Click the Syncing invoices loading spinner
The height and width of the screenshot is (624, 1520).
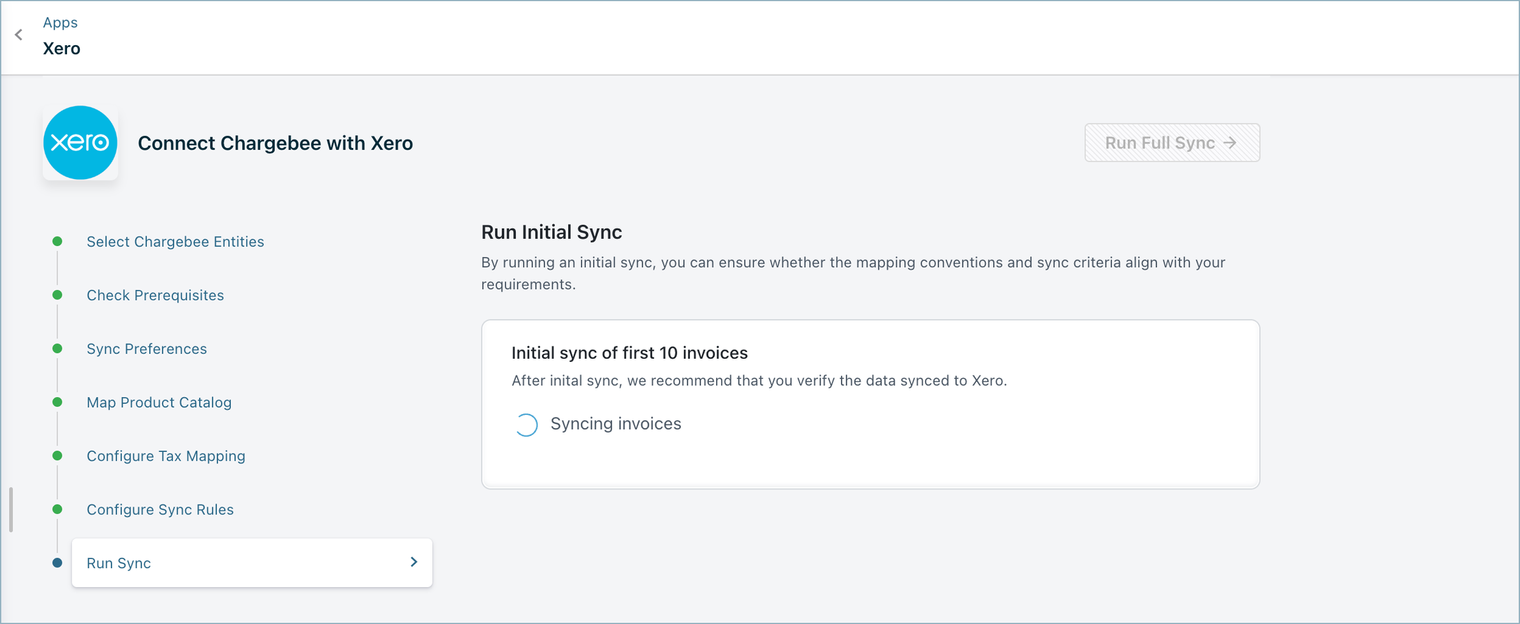tap(526, 425)
